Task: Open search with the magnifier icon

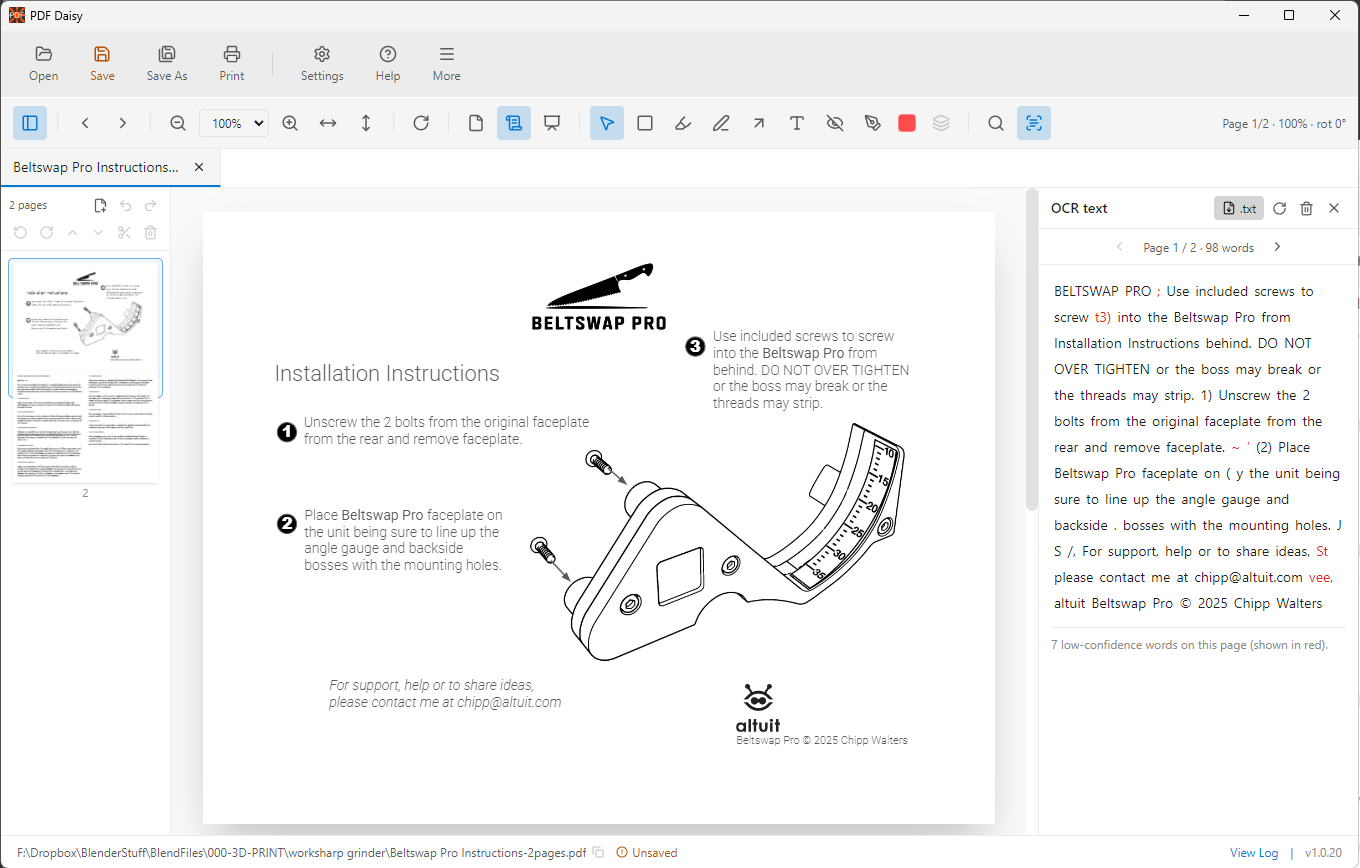Action: [996, 123]
